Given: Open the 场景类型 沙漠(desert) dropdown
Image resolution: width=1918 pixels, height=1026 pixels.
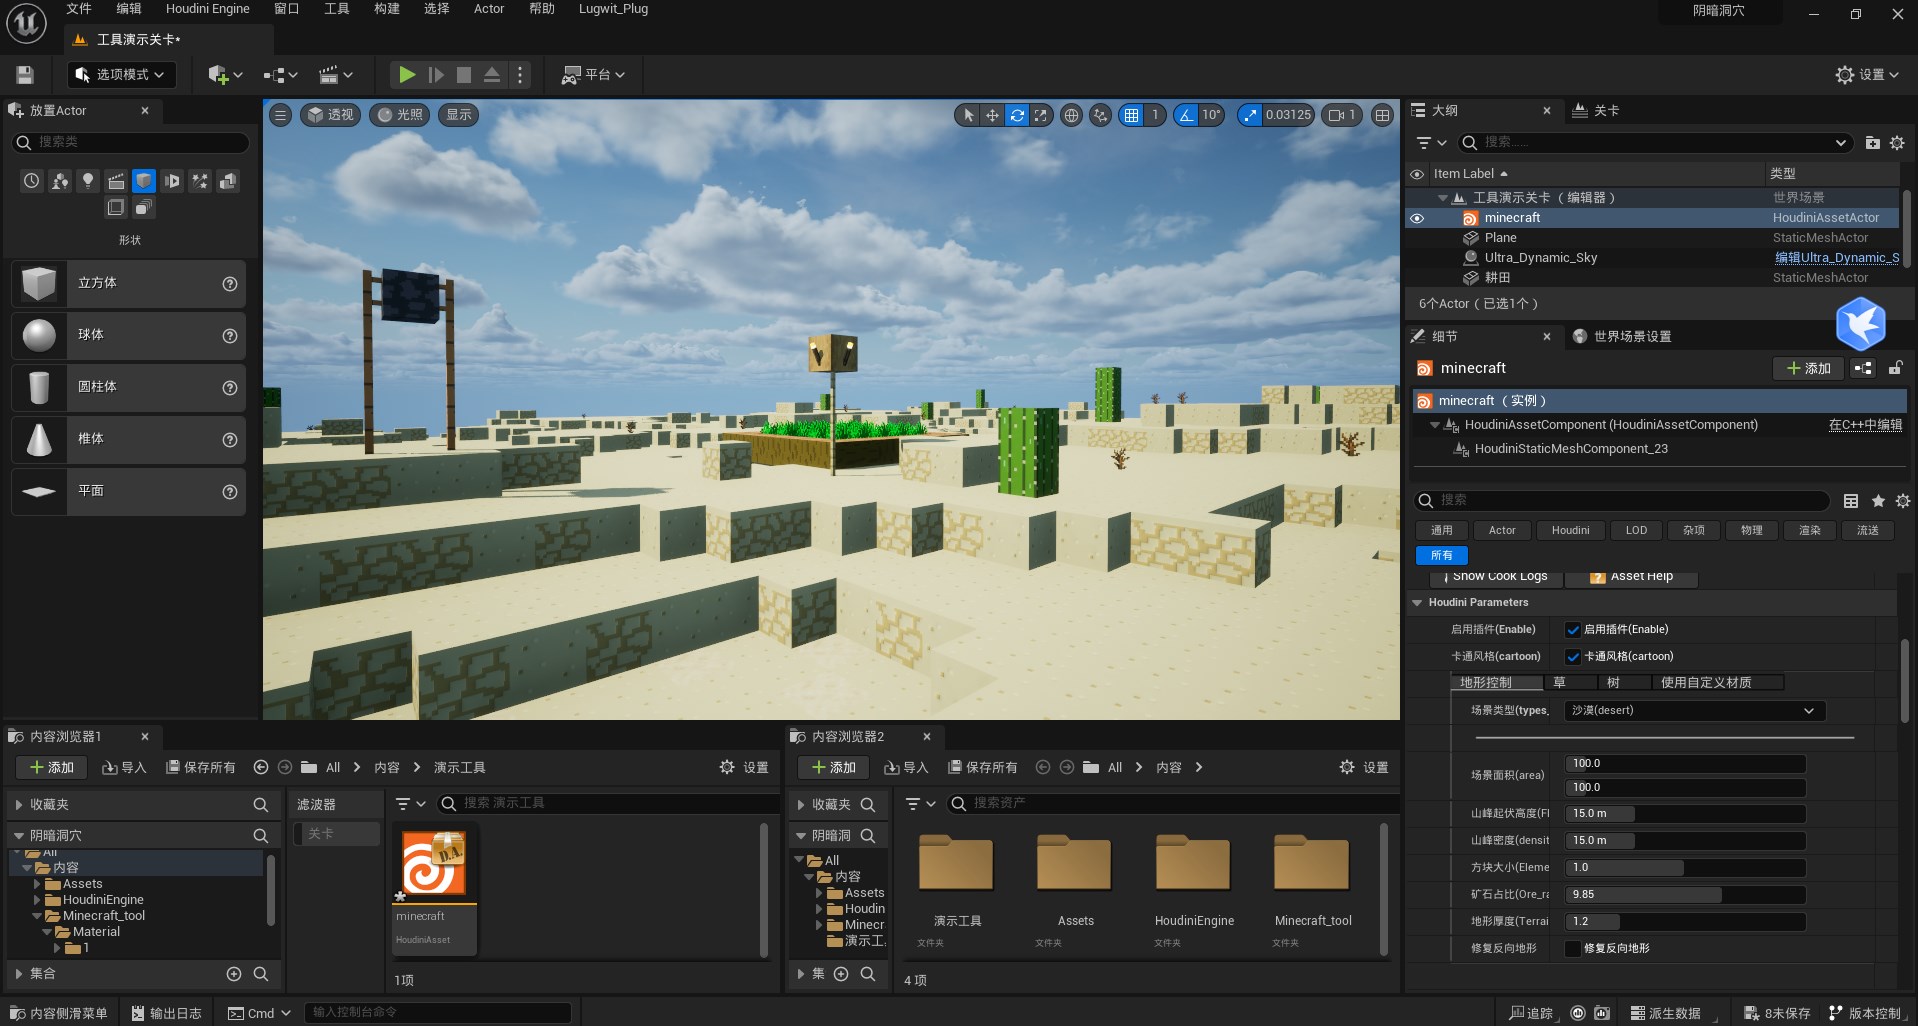Looking at the screenshot, I should (1694, 711).
